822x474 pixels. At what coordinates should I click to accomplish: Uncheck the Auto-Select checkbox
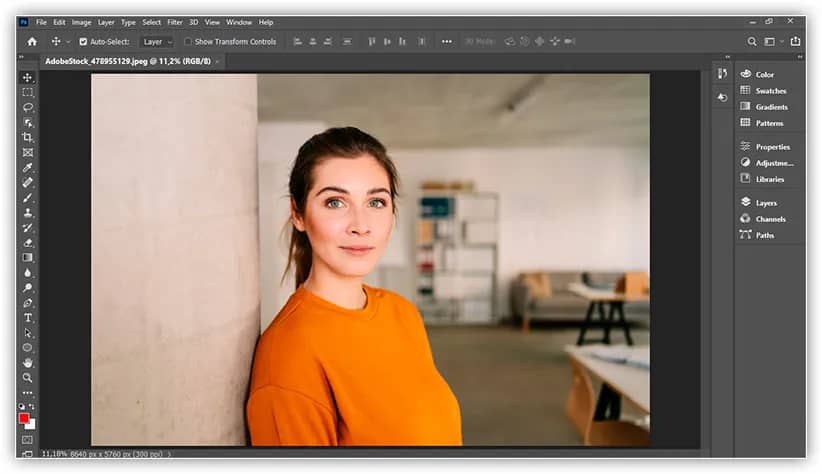click(x=83, y=42)
